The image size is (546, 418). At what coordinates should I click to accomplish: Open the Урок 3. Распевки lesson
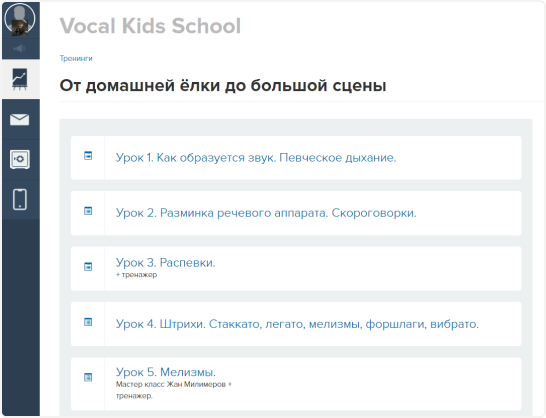165,263
